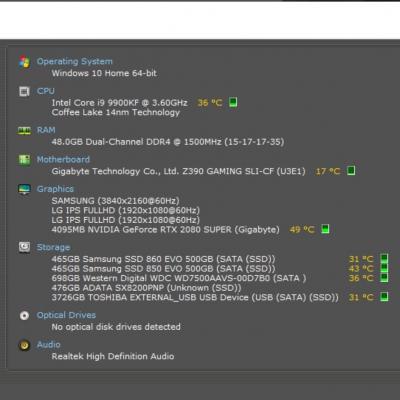Select the Gigabyte Z390 GAMING SLI-CF line
The height and width of the screenshot is (400, 400).
pyautogui.click(x=178, y=171)
